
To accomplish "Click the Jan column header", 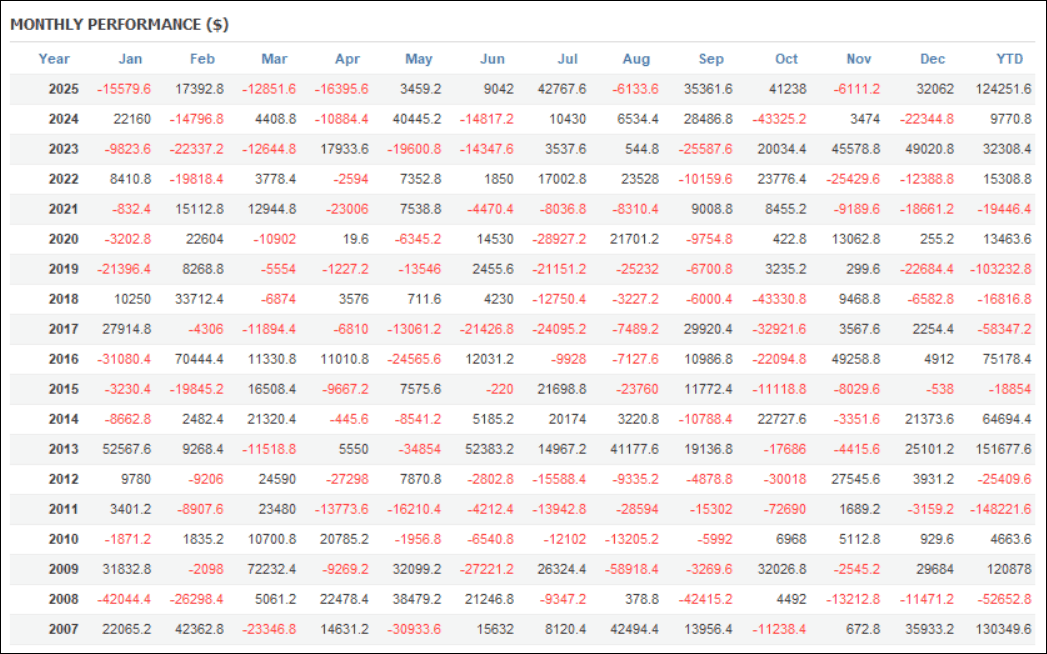I will tap(130, 59).
